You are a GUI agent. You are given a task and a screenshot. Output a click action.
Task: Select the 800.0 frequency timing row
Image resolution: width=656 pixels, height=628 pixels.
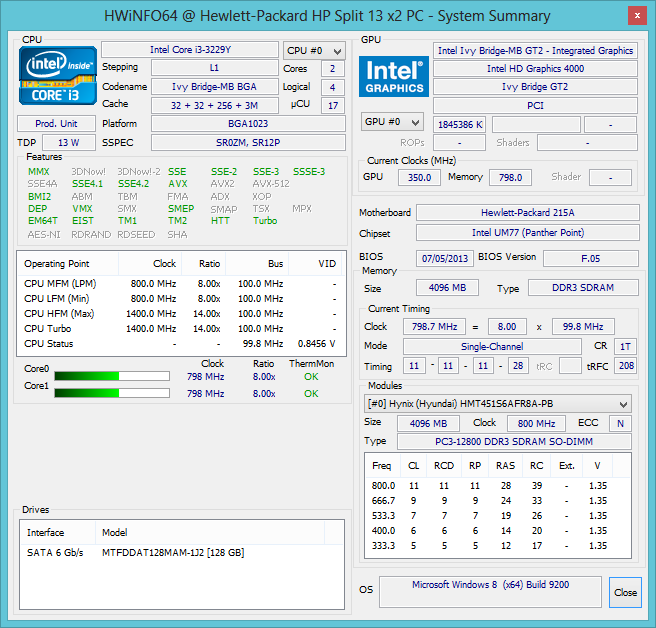497,486
